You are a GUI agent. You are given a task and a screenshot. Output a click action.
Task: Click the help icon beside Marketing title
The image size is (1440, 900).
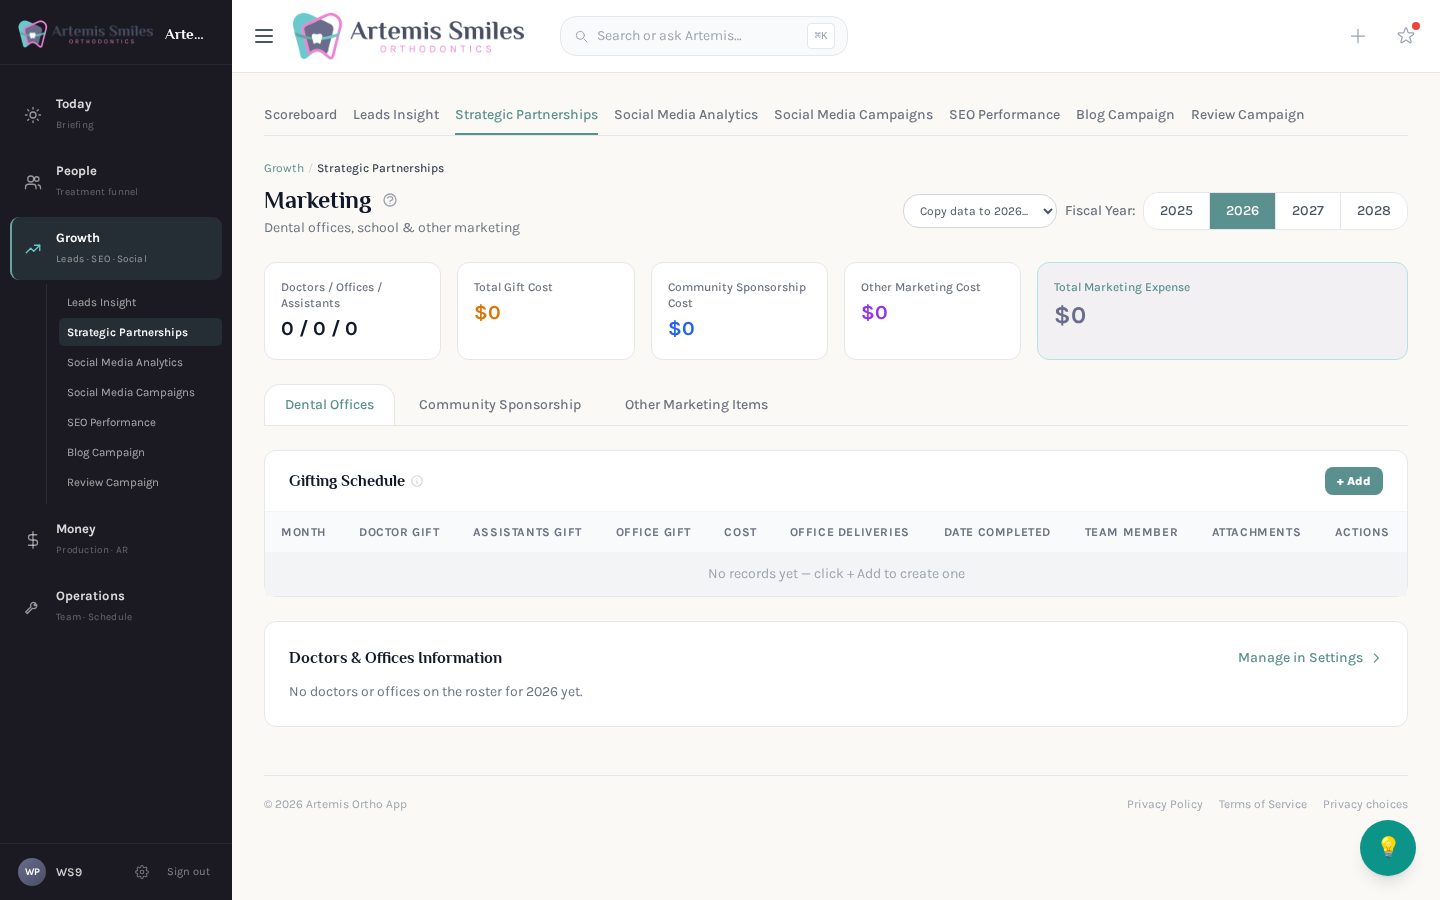tap(390, 200)
